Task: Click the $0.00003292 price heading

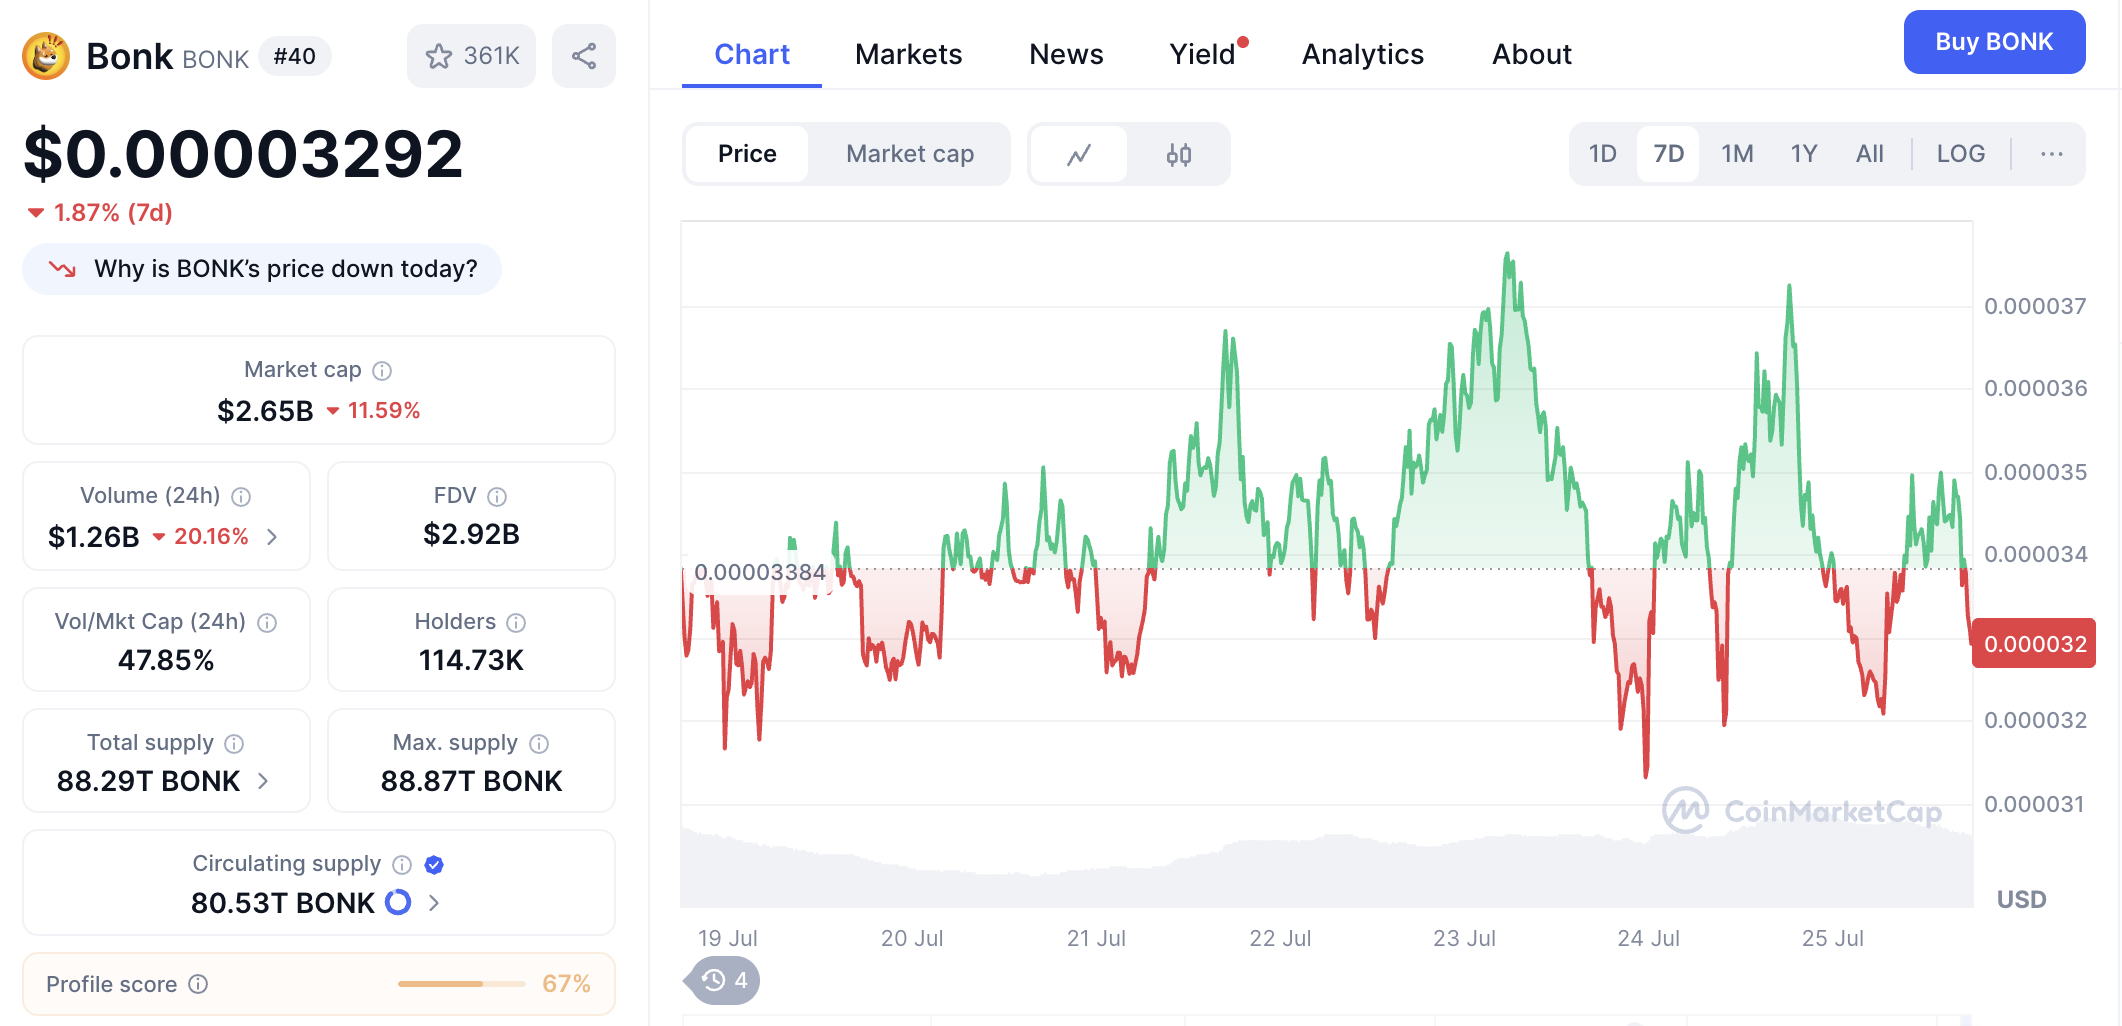Action: pyautogui.click(x=243, y=154)
